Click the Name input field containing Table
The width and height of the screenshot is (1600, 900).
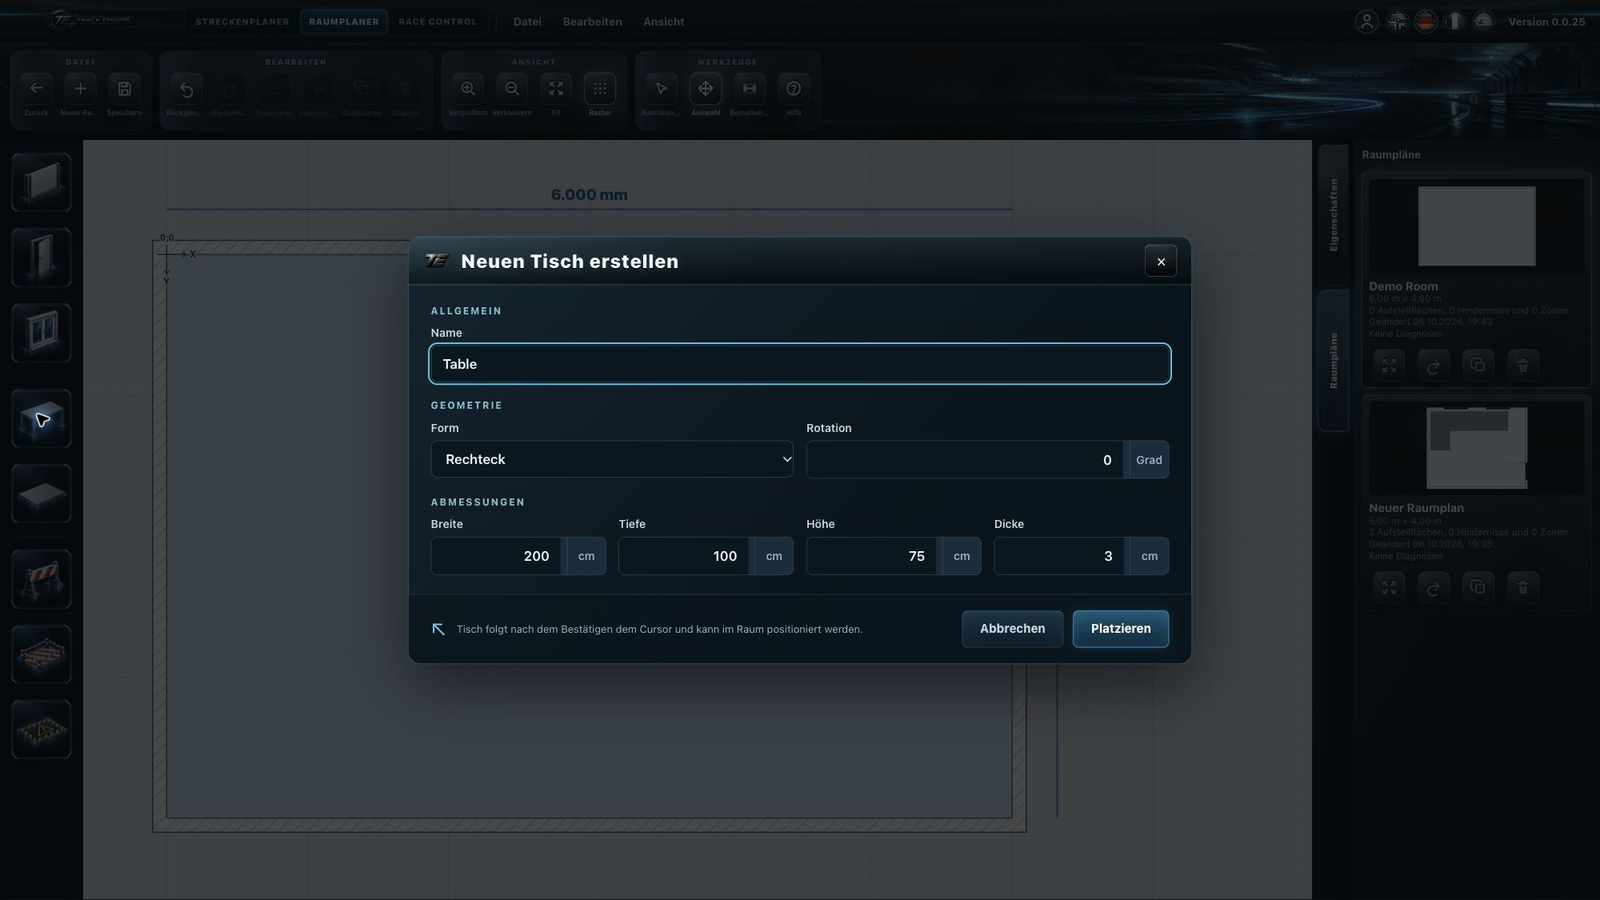tap(800, 364)
